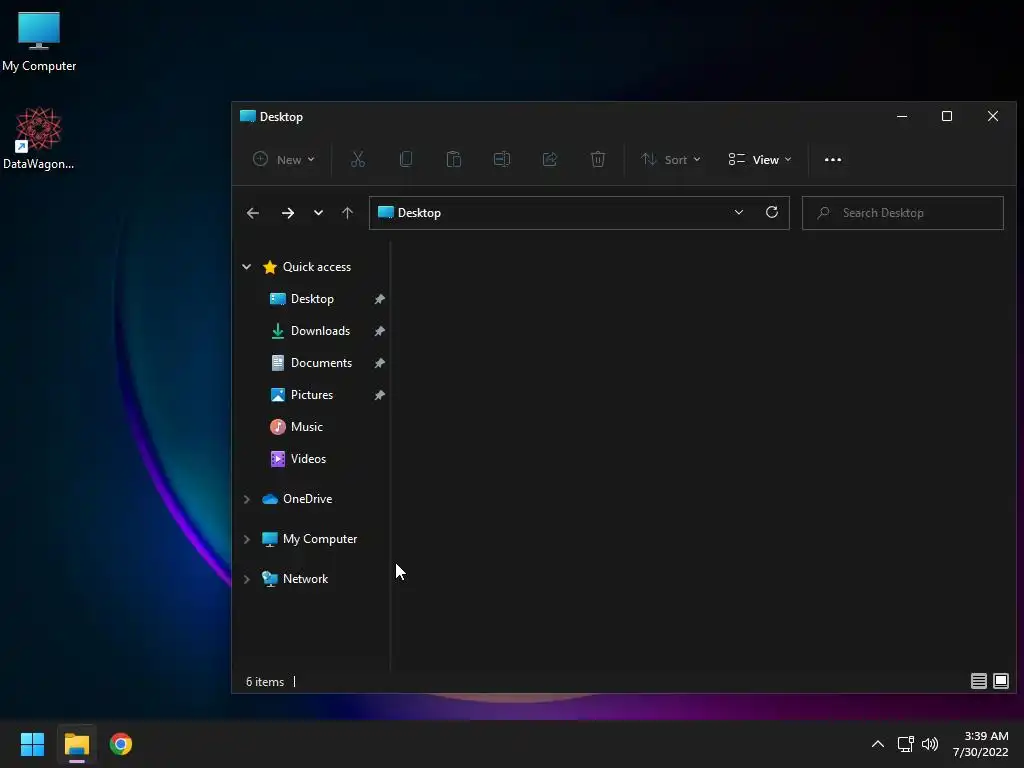Open My Computer desktop icon
Viewport: 1024px width, 768px height.
[x=39, y=41]
